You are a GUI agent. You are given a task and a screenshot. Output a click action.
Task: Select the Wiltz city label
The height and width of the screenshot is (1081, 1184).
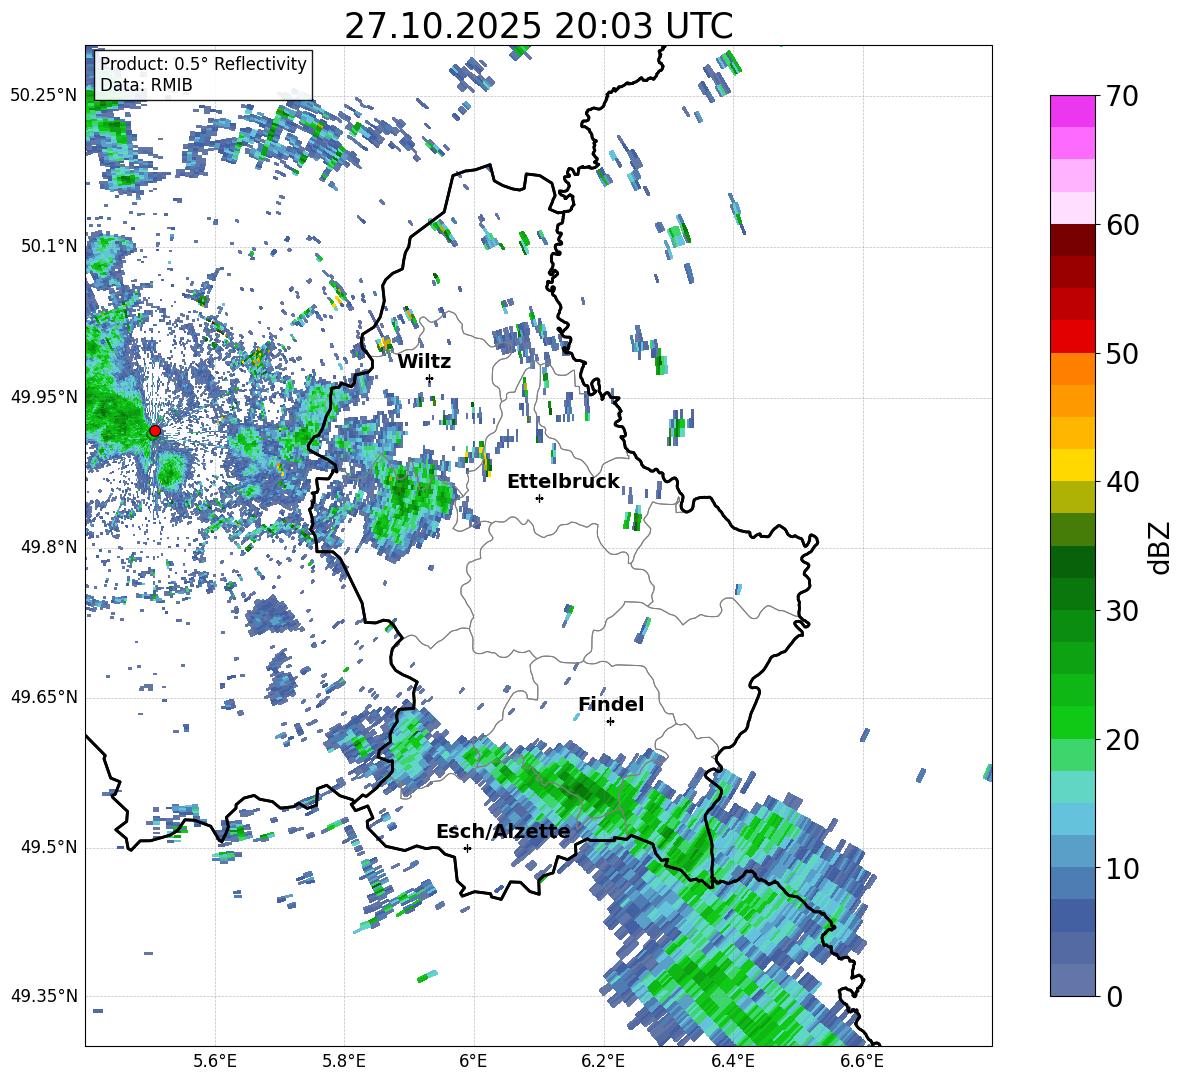424,362
